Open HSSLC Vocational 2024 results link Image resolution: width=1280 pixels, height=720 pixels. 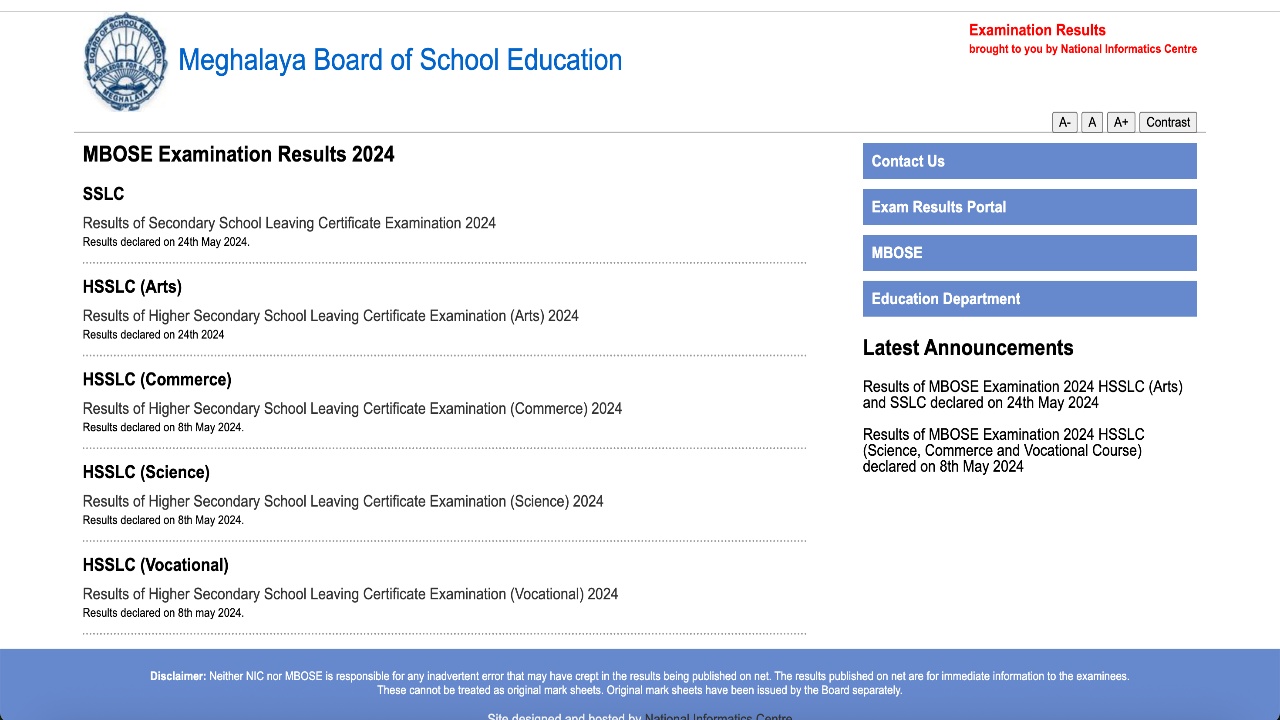[x=350, y=594]
